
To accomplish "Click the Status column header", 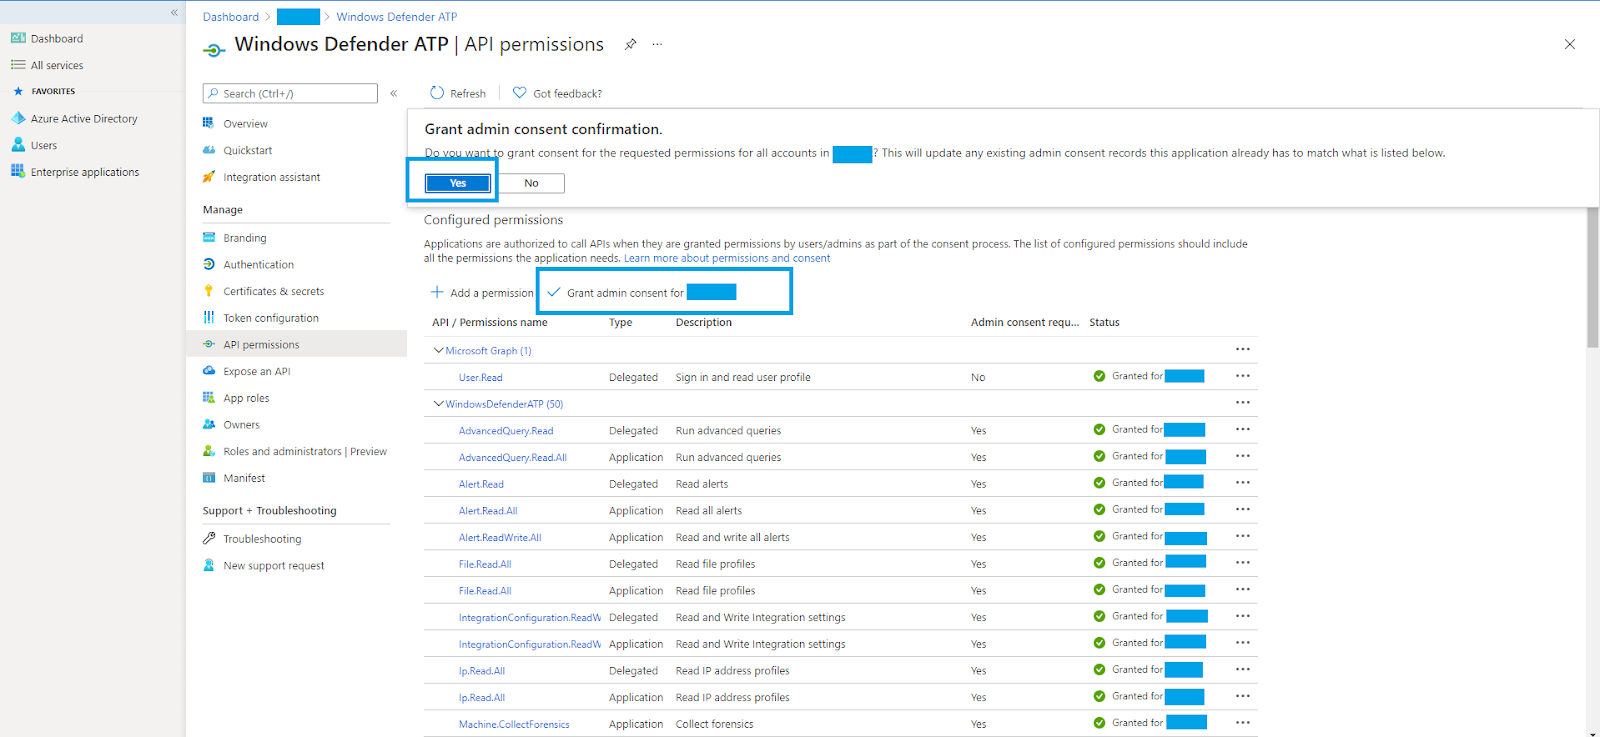I will click(x=1104, y=322).
